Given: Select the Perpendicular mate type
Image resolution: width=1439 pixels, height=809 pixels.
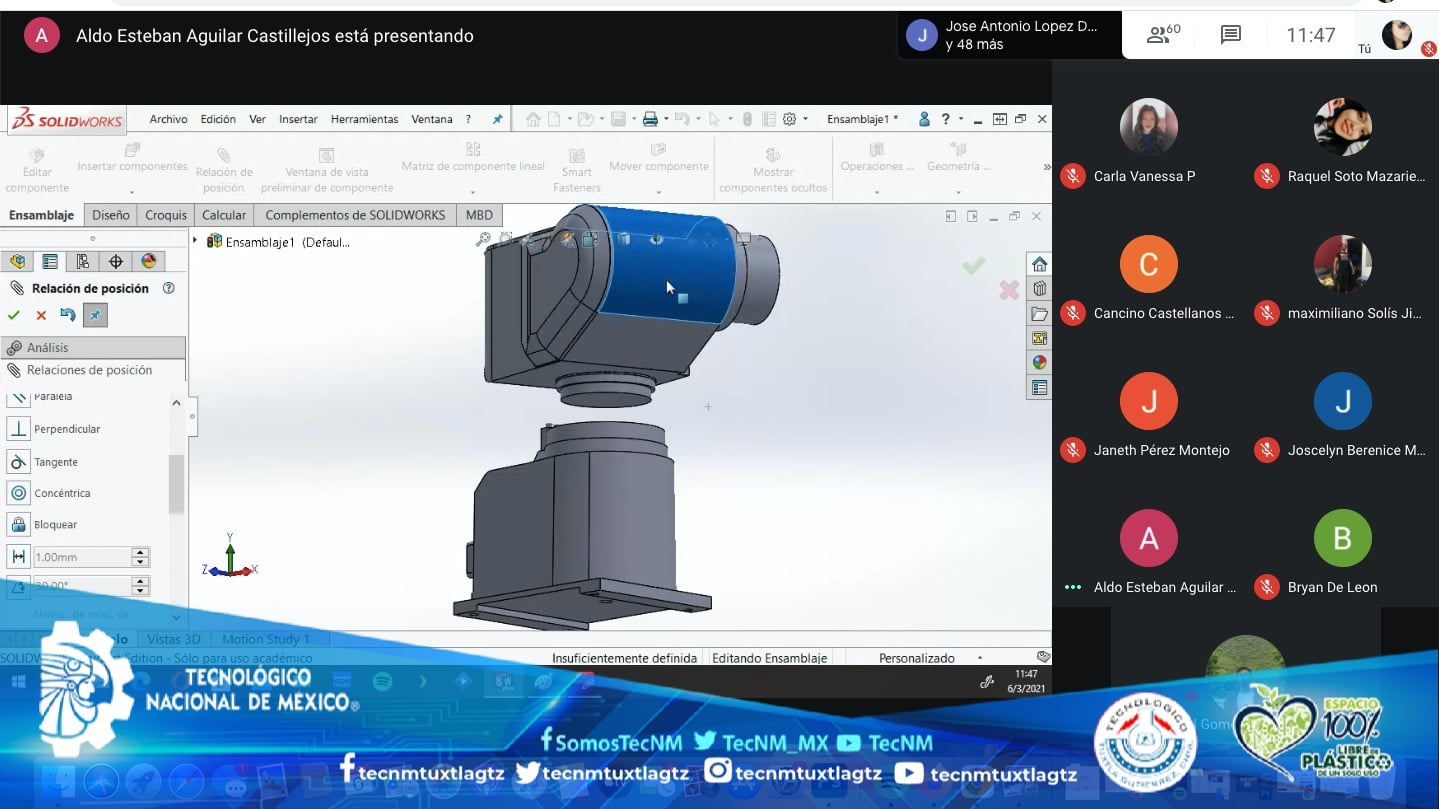Looking at the screenshot, I should tap(54, 429).
